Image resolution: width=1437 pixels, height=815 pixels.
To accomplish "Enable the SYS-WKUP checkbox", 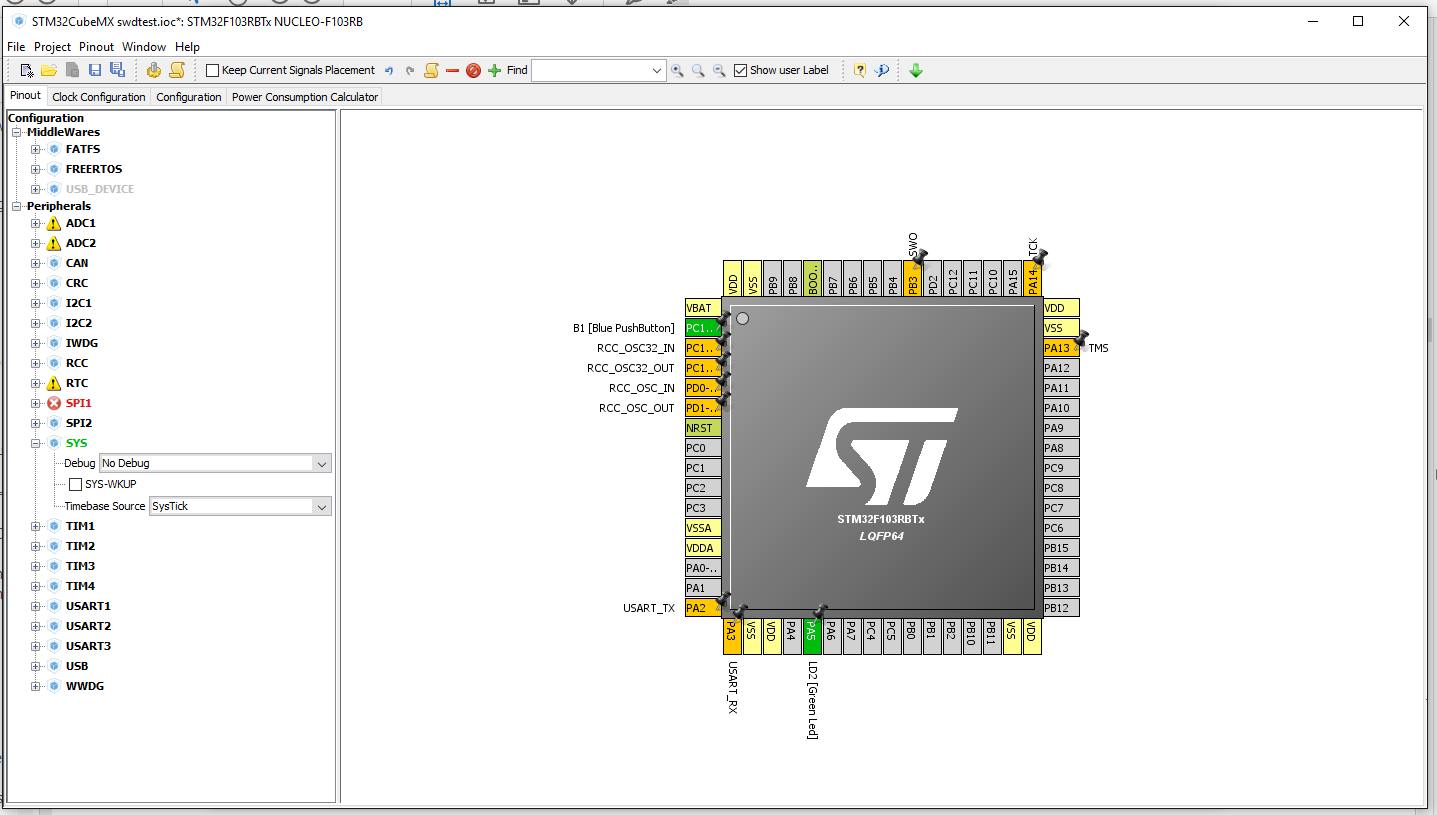I will 76,484.
